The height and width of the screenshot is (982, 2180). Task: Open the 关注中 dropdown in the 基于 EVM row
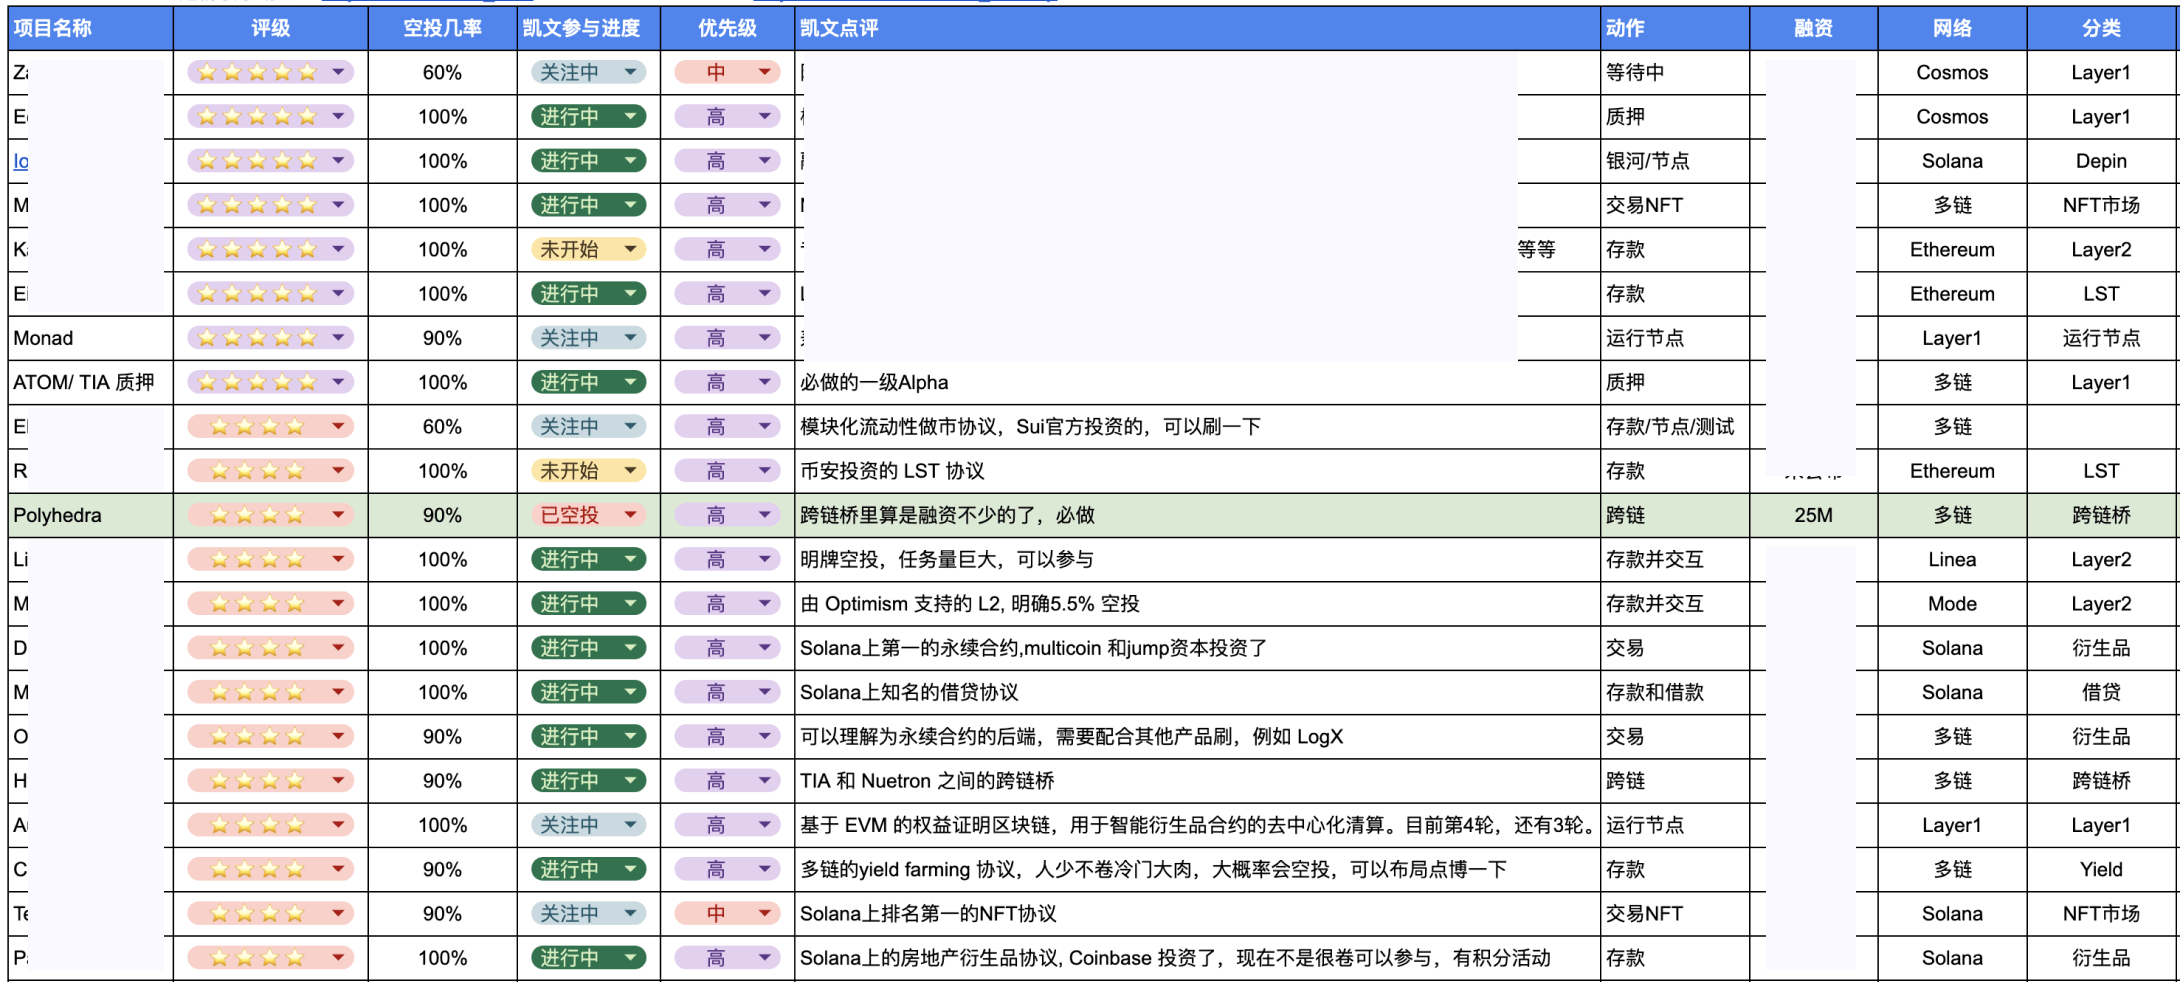[x=589, y=825]
